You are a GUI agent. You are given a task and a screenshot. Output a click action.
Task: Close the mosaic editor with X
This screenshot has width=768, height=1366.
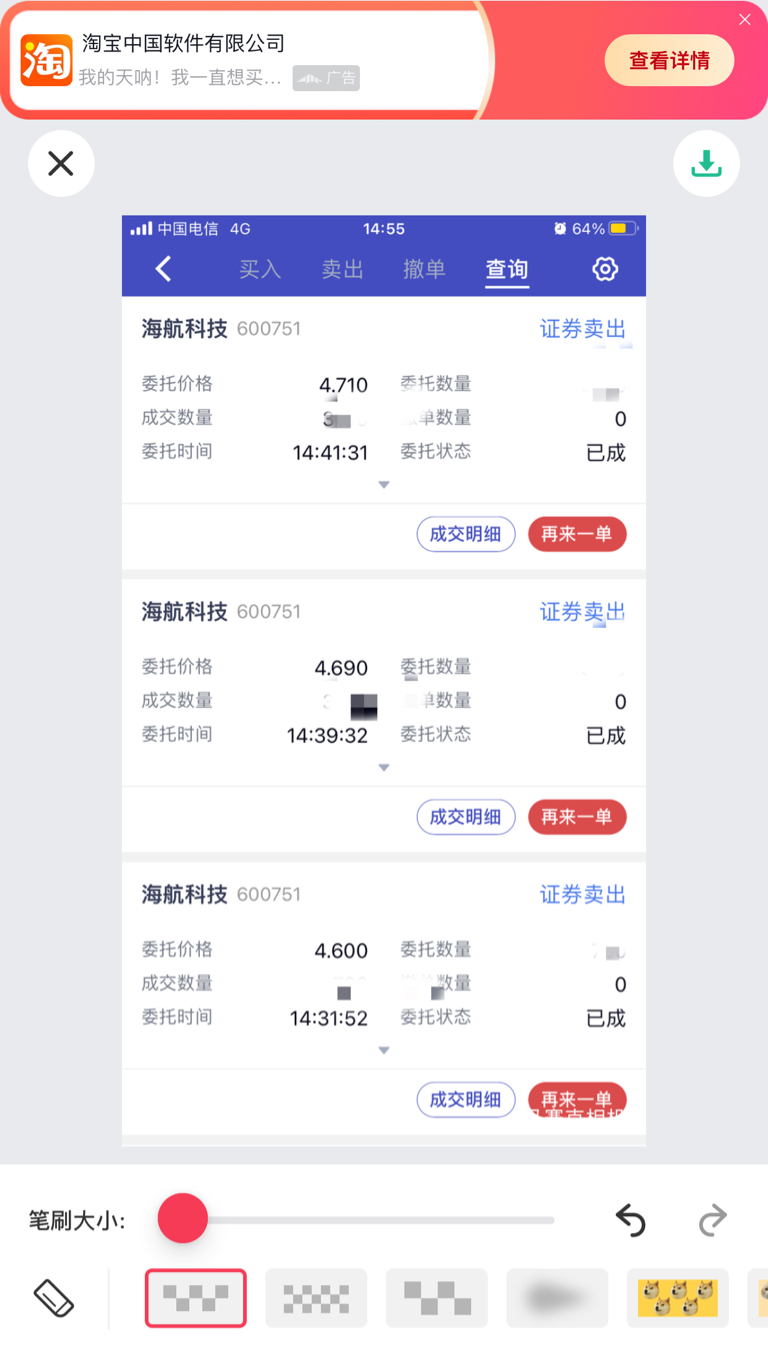tap(61, 163)
